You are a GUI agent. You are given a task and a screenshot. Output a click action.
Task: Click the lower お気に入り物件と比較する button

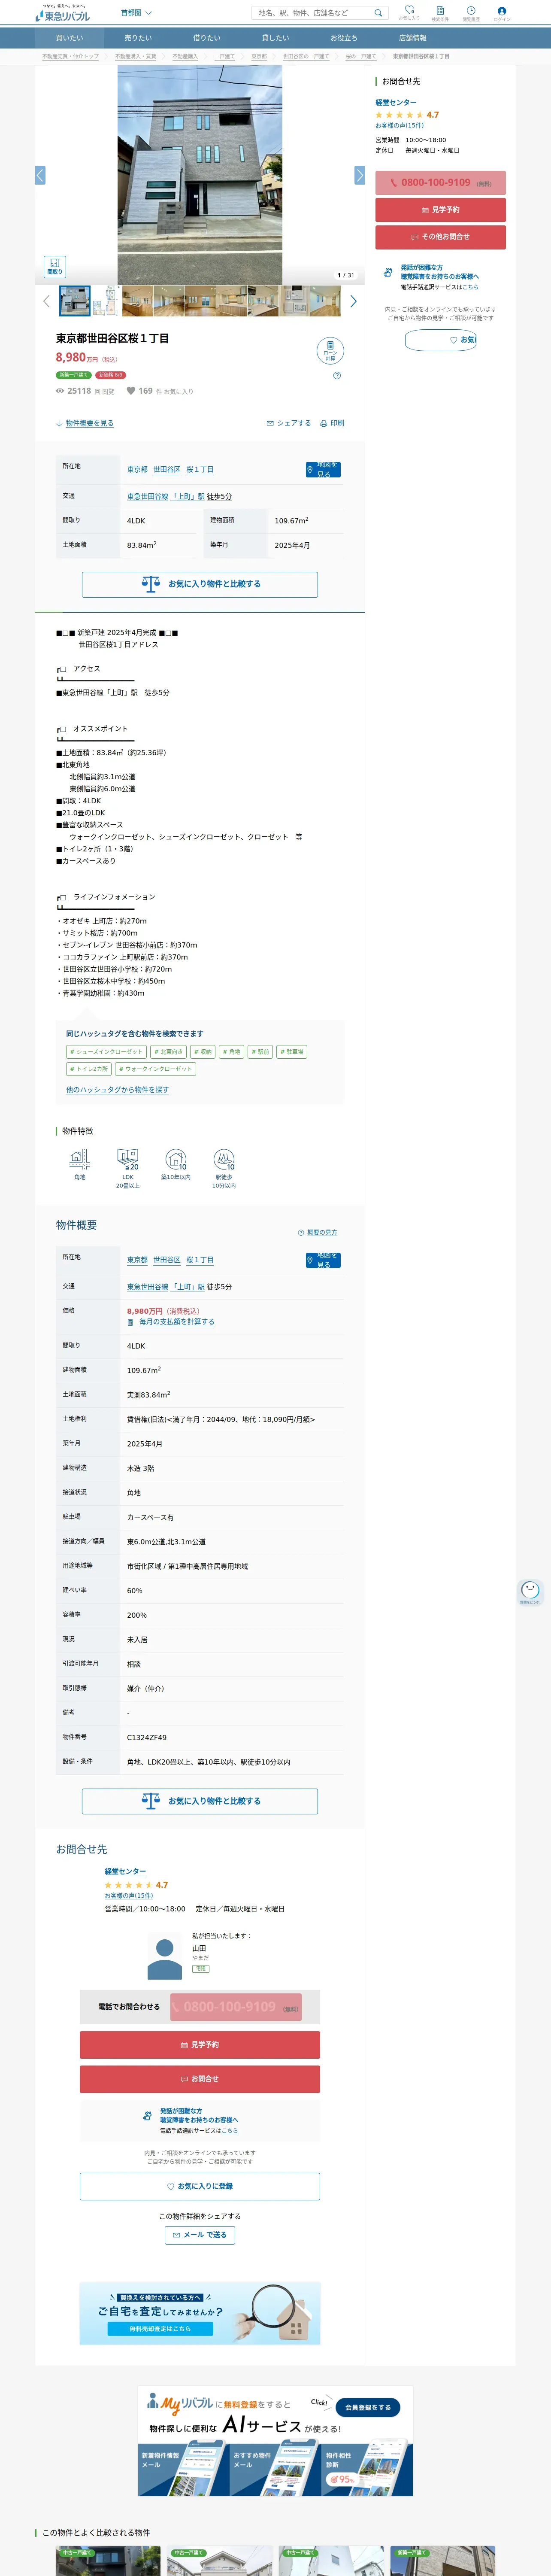(200, 1801)
